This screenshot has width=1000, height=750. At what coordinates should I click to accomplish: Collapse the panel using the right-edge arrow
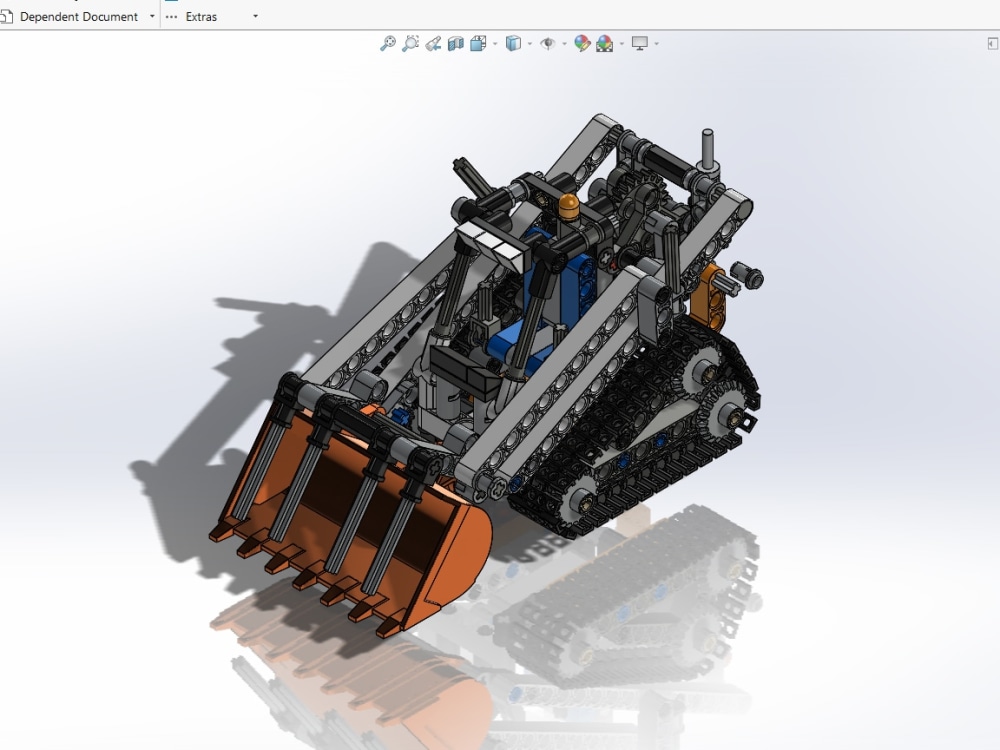991,44
